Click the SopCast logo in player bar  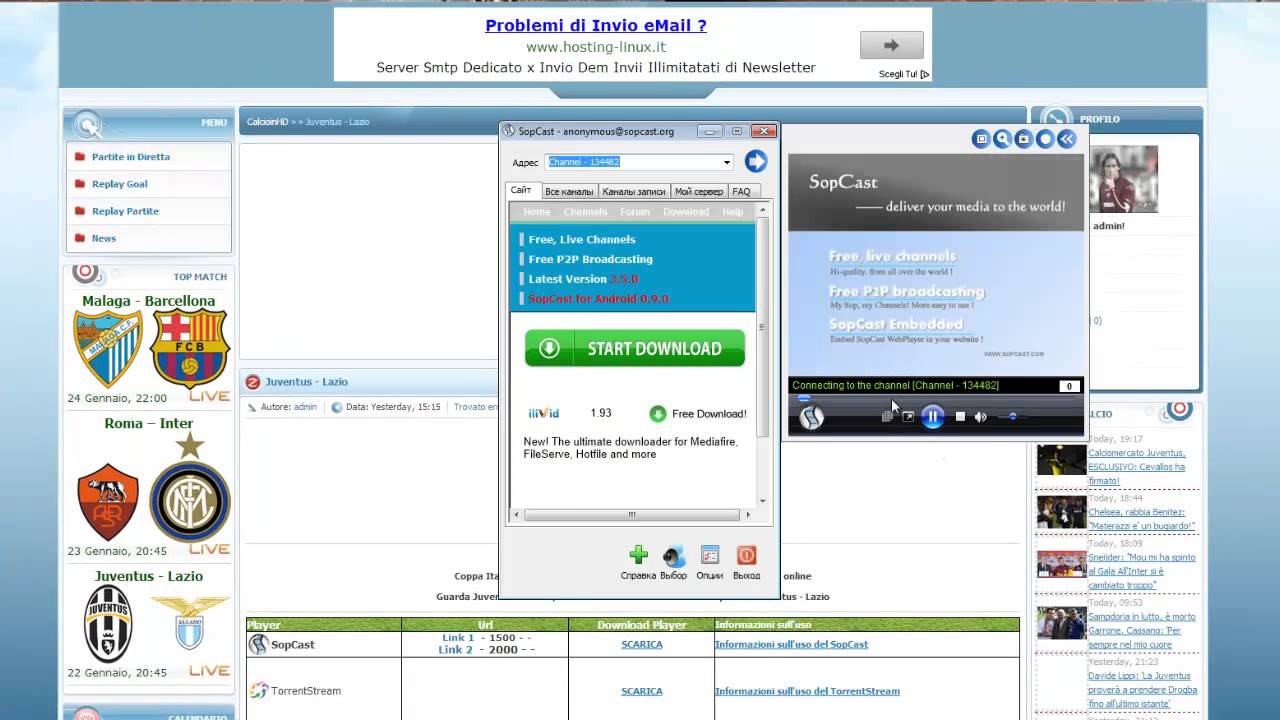click(x=811, y=417)
